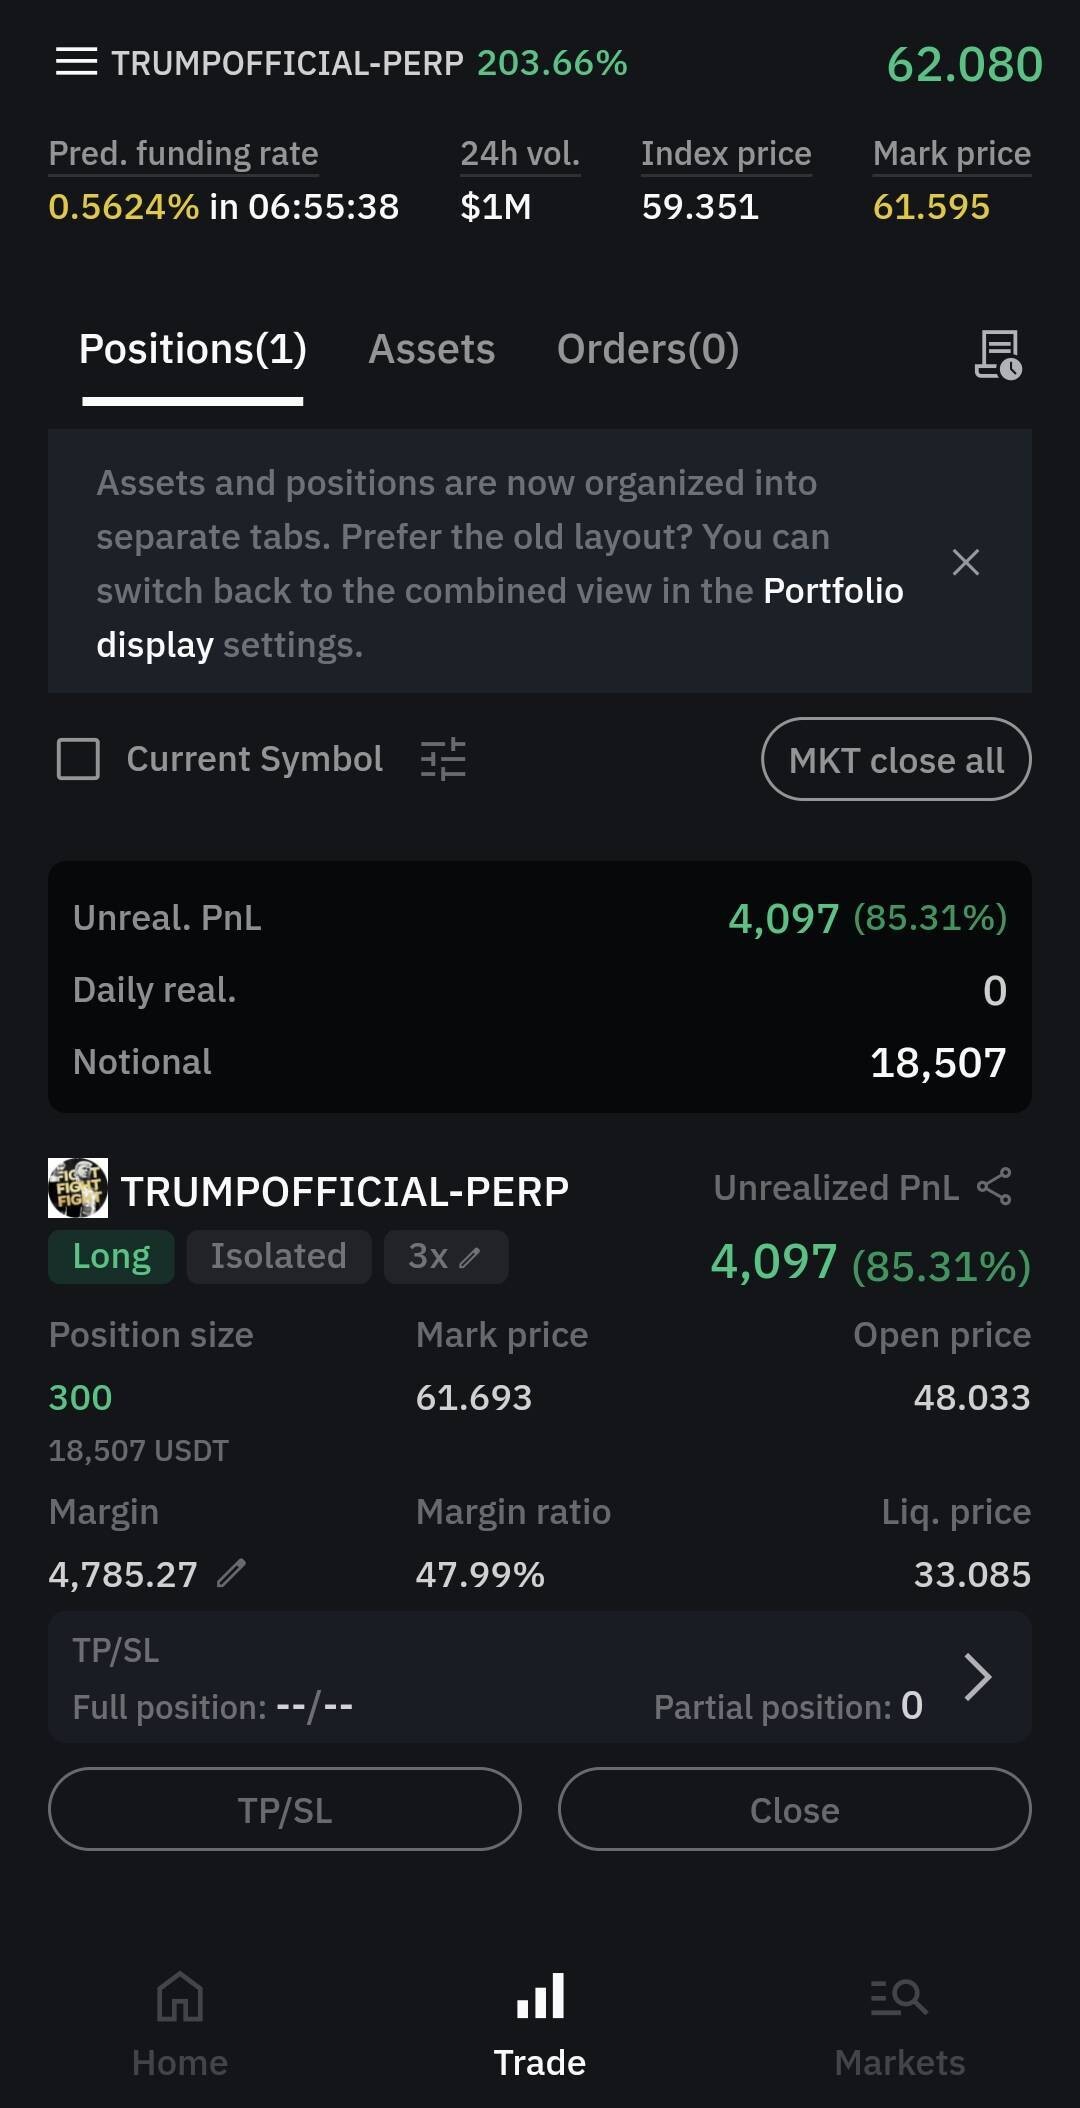Image resolution: width=1080 pixels, height=2108 pixels.
Task: Open position filter settings sliders icon
Action: 443,759
